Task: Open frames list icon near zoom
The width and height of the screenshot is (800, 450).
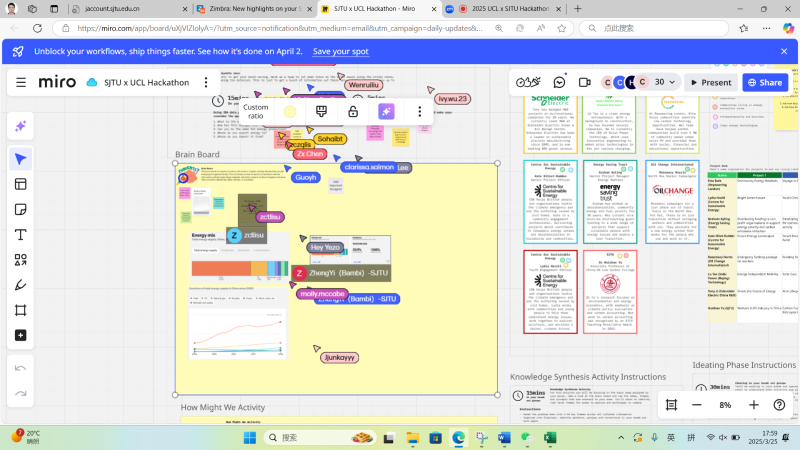Action: [x=671, y=405]
